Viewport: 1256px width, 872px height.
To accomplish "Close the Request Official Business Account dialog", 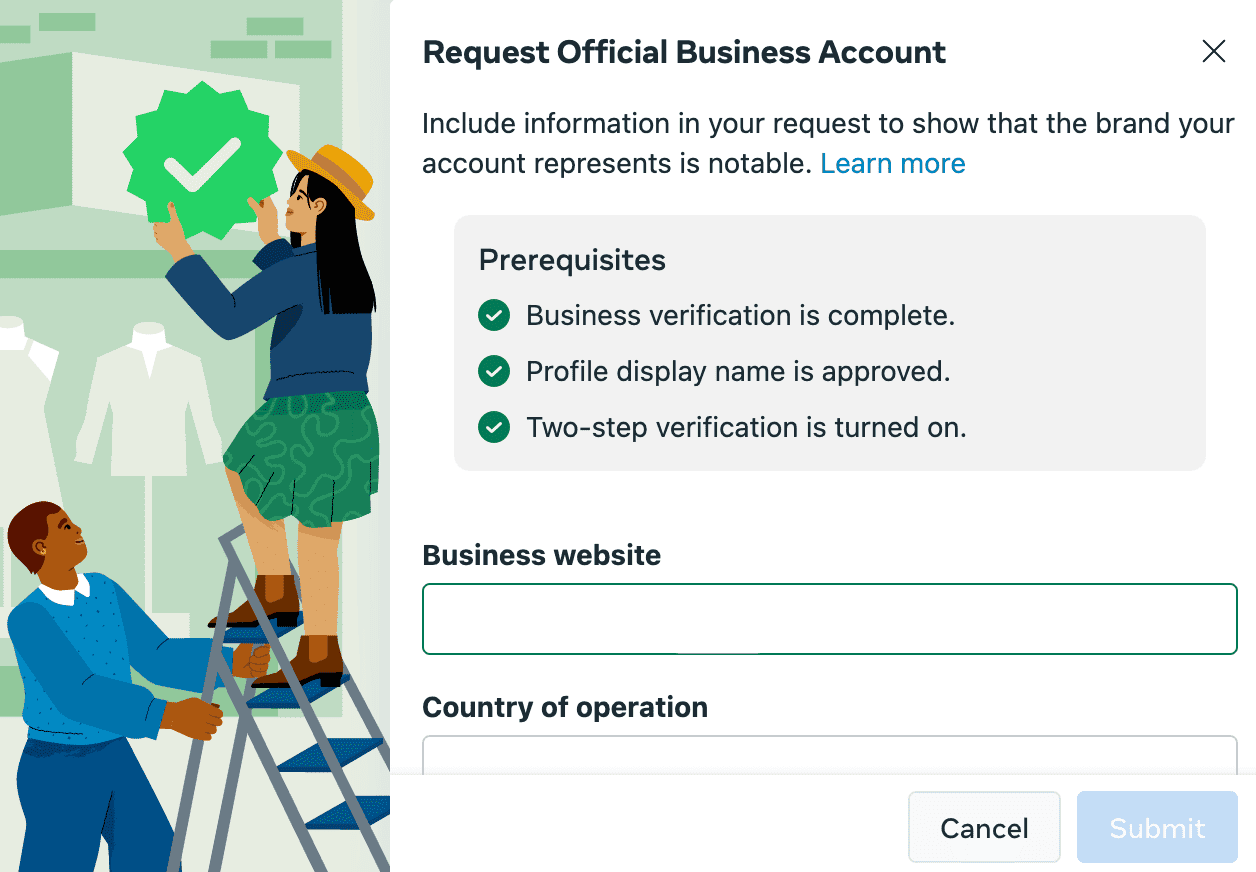I will coord(1214,51).
